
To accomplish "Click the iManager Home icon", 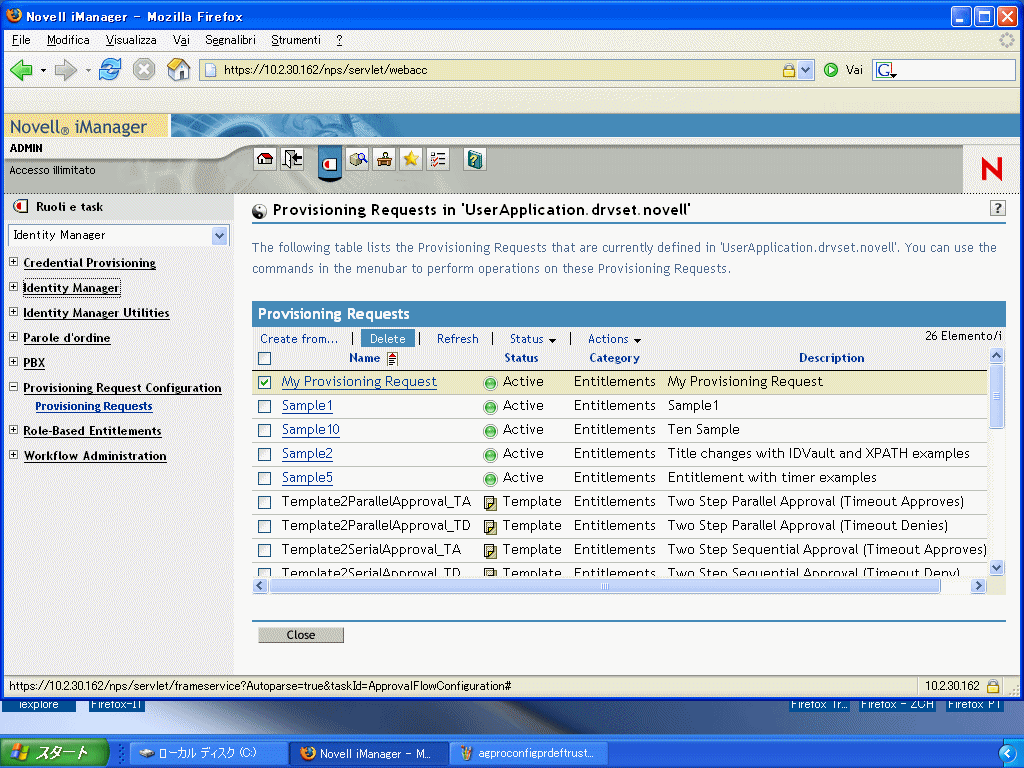I will [265, 160].
